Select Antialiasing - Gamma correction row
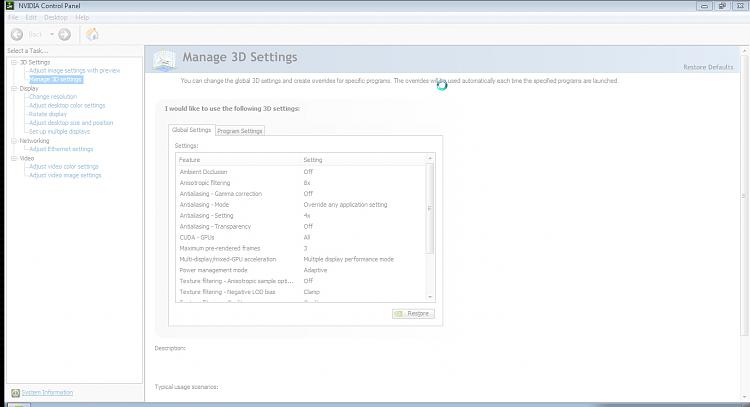Screen dimensions: 750x407 point(300,194)
